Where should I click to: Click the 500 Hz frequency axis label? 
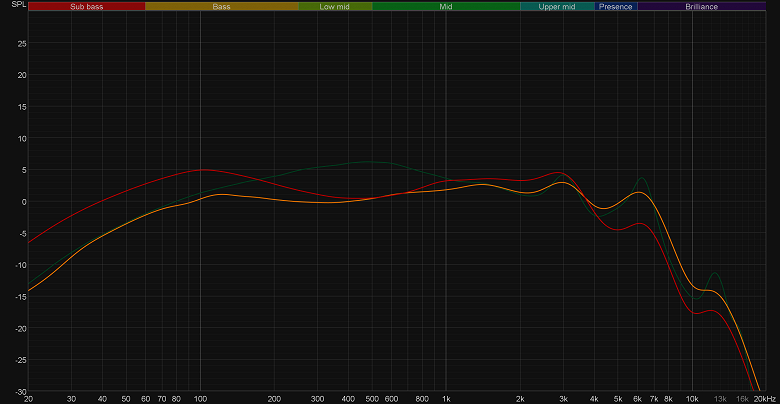pos(372,399)
